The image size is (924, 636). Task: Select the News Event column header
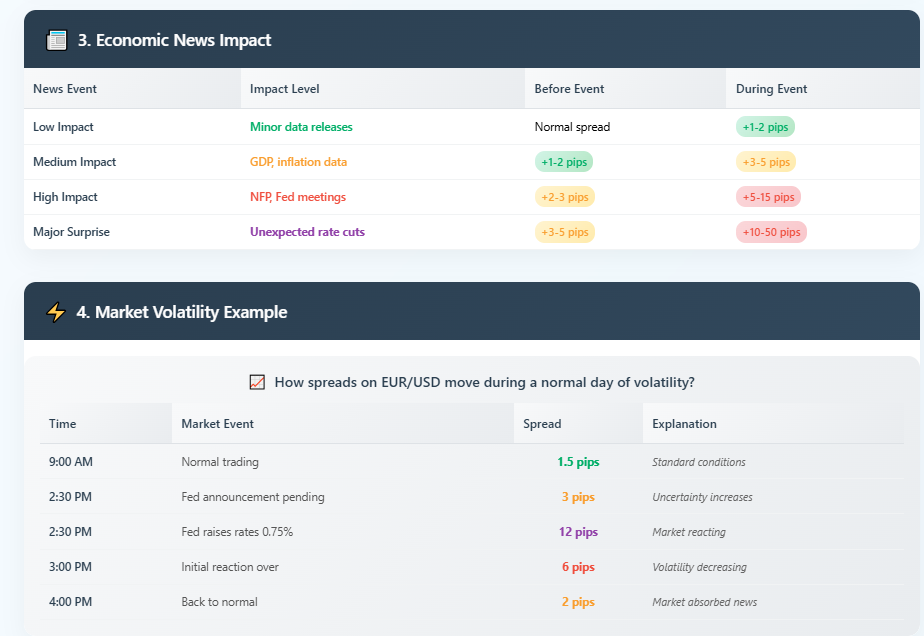point(65,89)
